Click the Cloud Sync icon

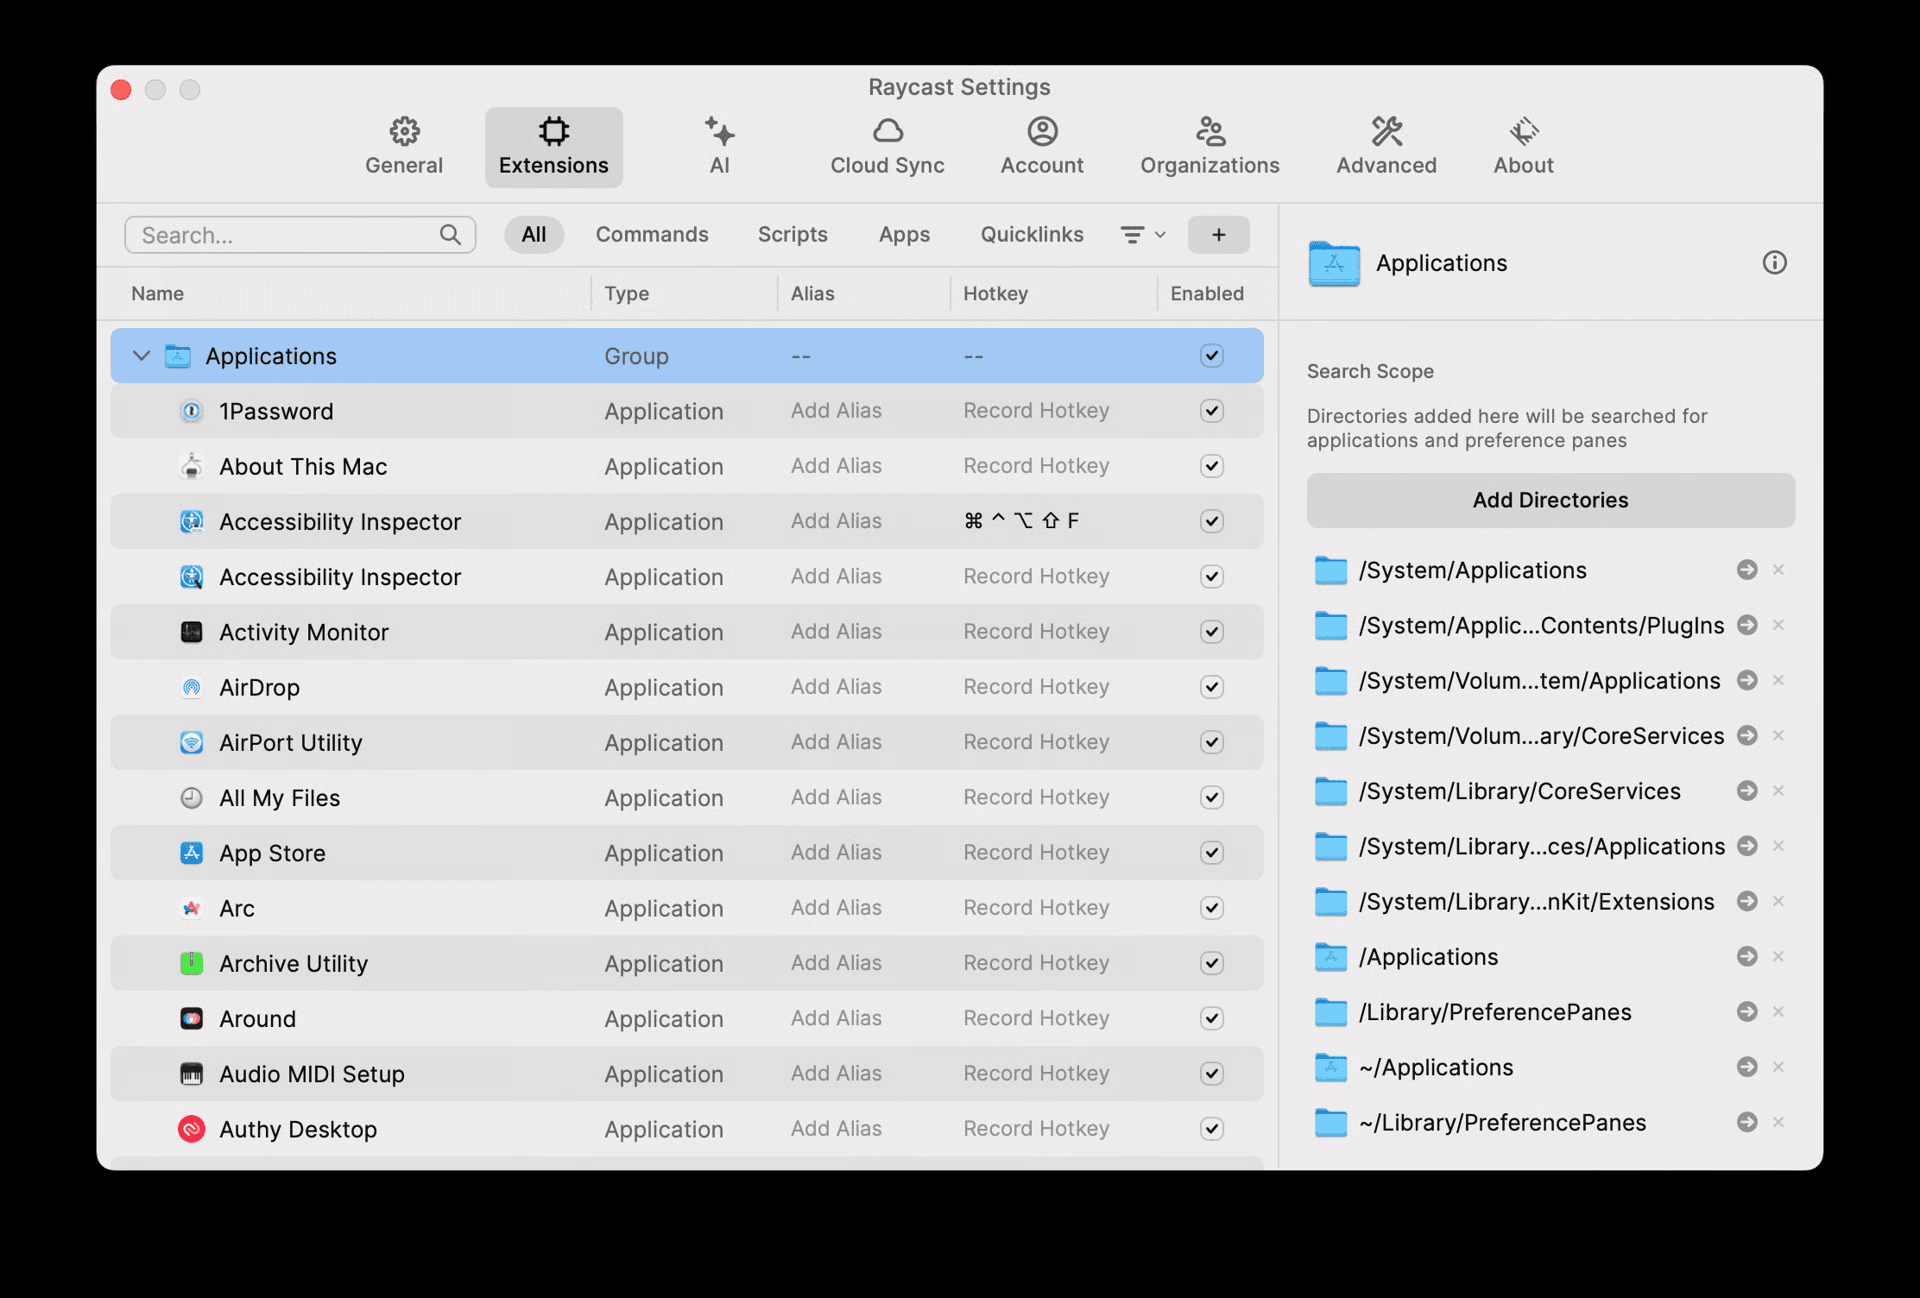click(887, 145)
